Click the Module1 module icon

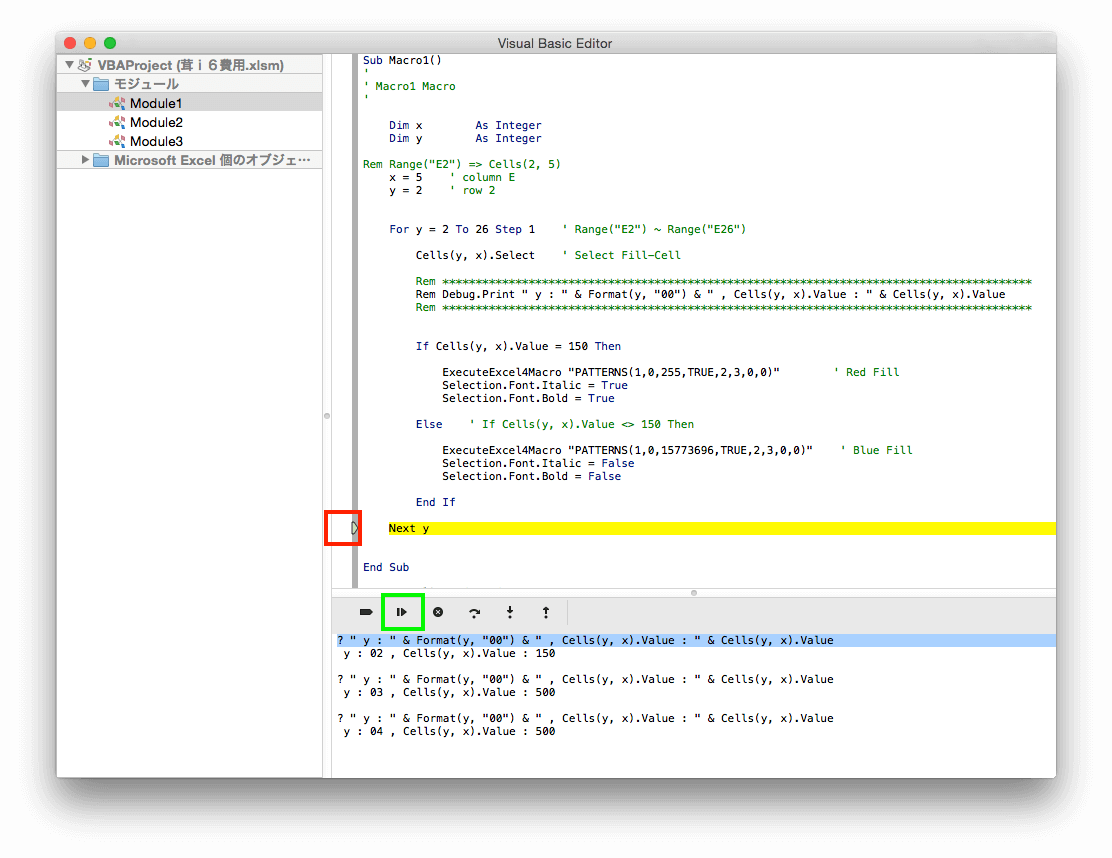(x=117, y=104)
